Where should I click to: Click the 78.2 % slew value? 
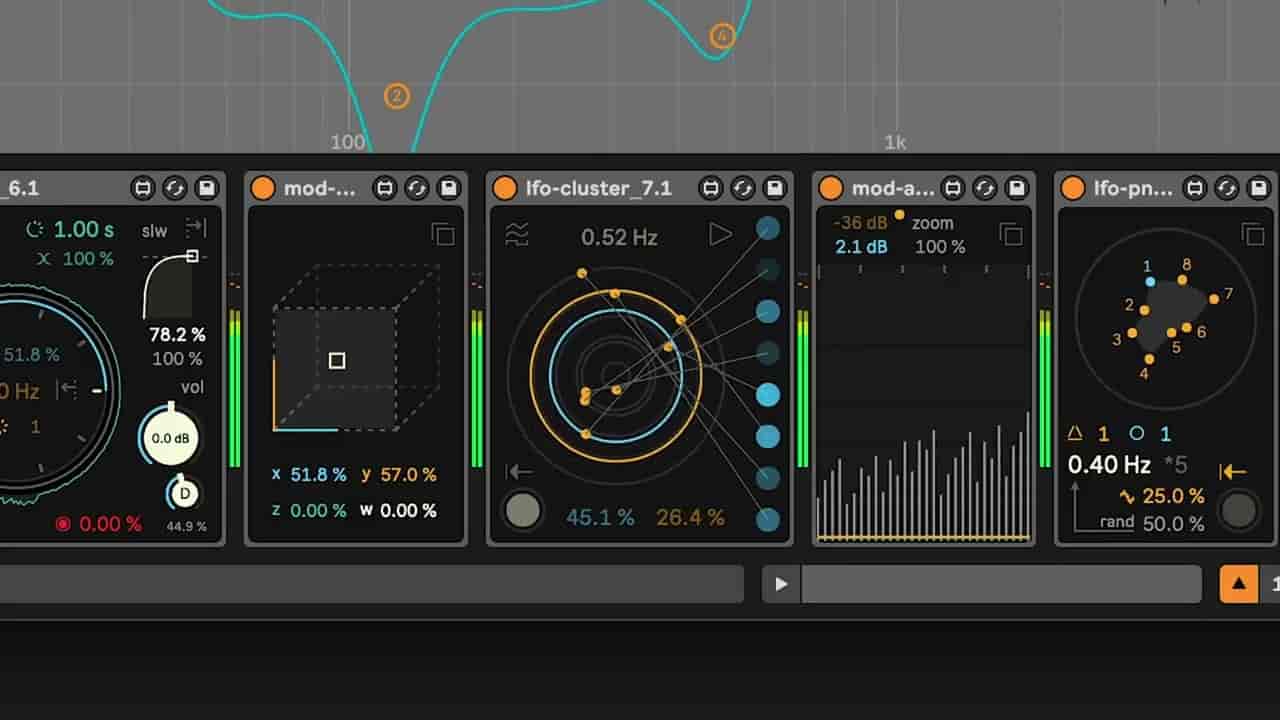click(177, 334)
